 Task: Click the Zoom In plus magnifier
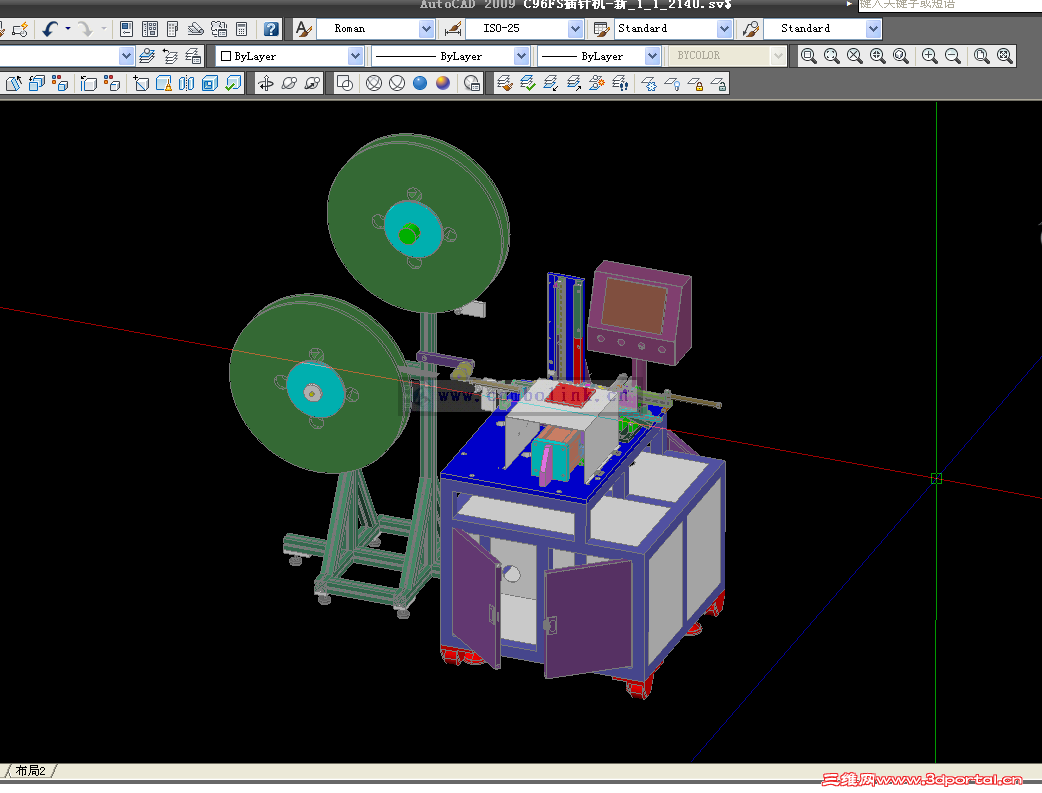930,56
